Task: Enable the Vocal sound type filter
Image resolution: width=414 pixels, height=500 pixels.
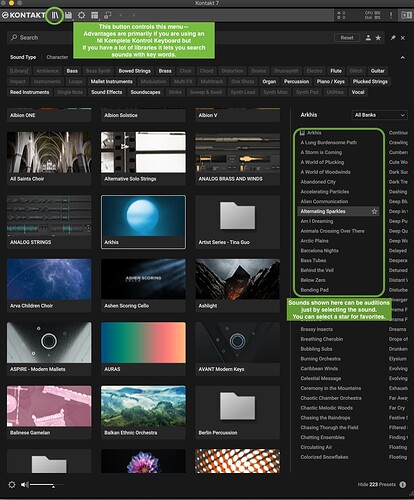Action: tap(358, 92)
